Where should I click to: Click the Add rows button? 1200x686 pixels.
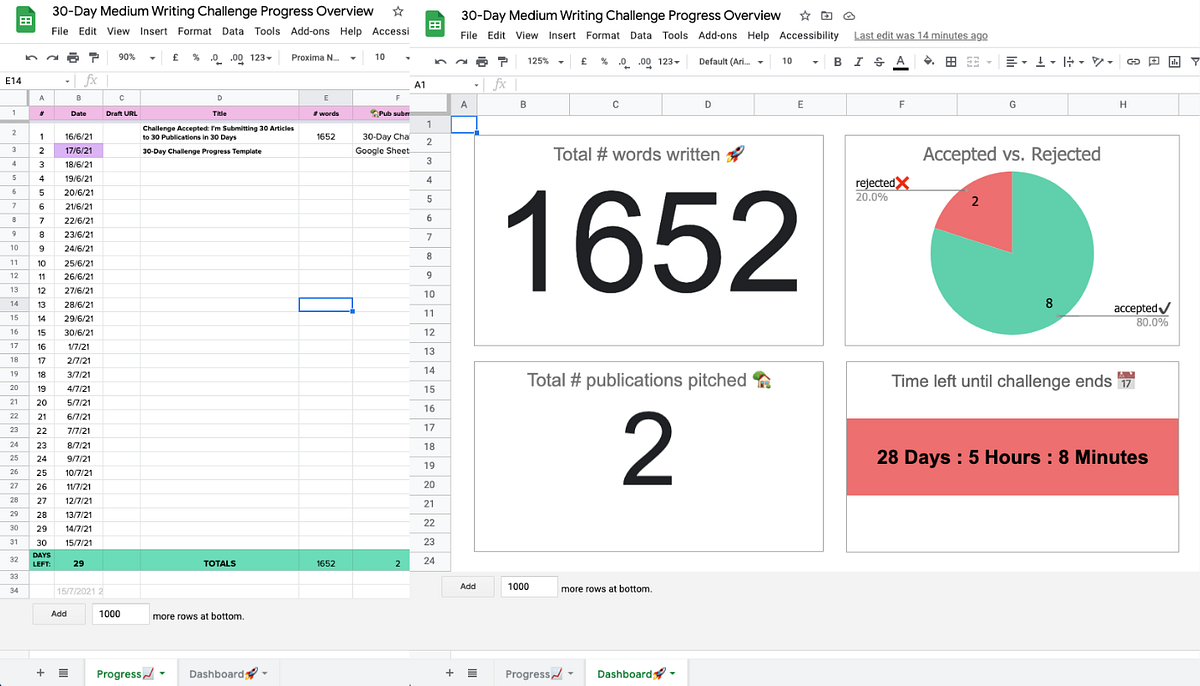coord(466,587)
